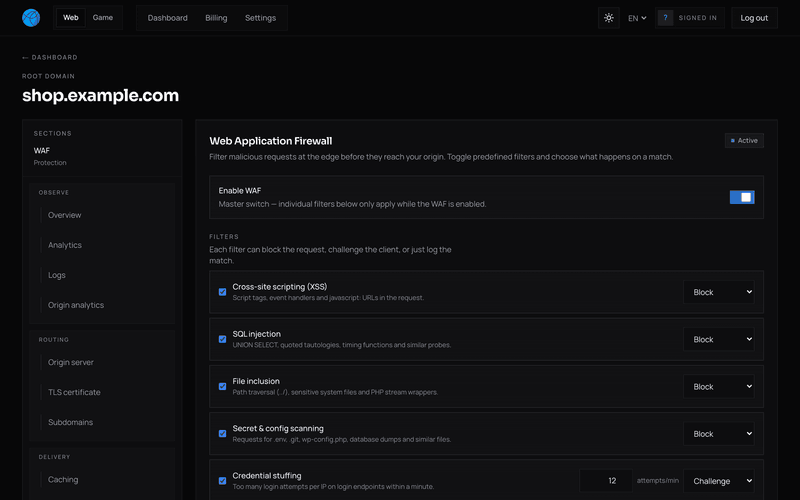This screenshot has width=800, height=500.
Task: Uncheck the File inclusion filter checkbox
Action: [222, 386]
